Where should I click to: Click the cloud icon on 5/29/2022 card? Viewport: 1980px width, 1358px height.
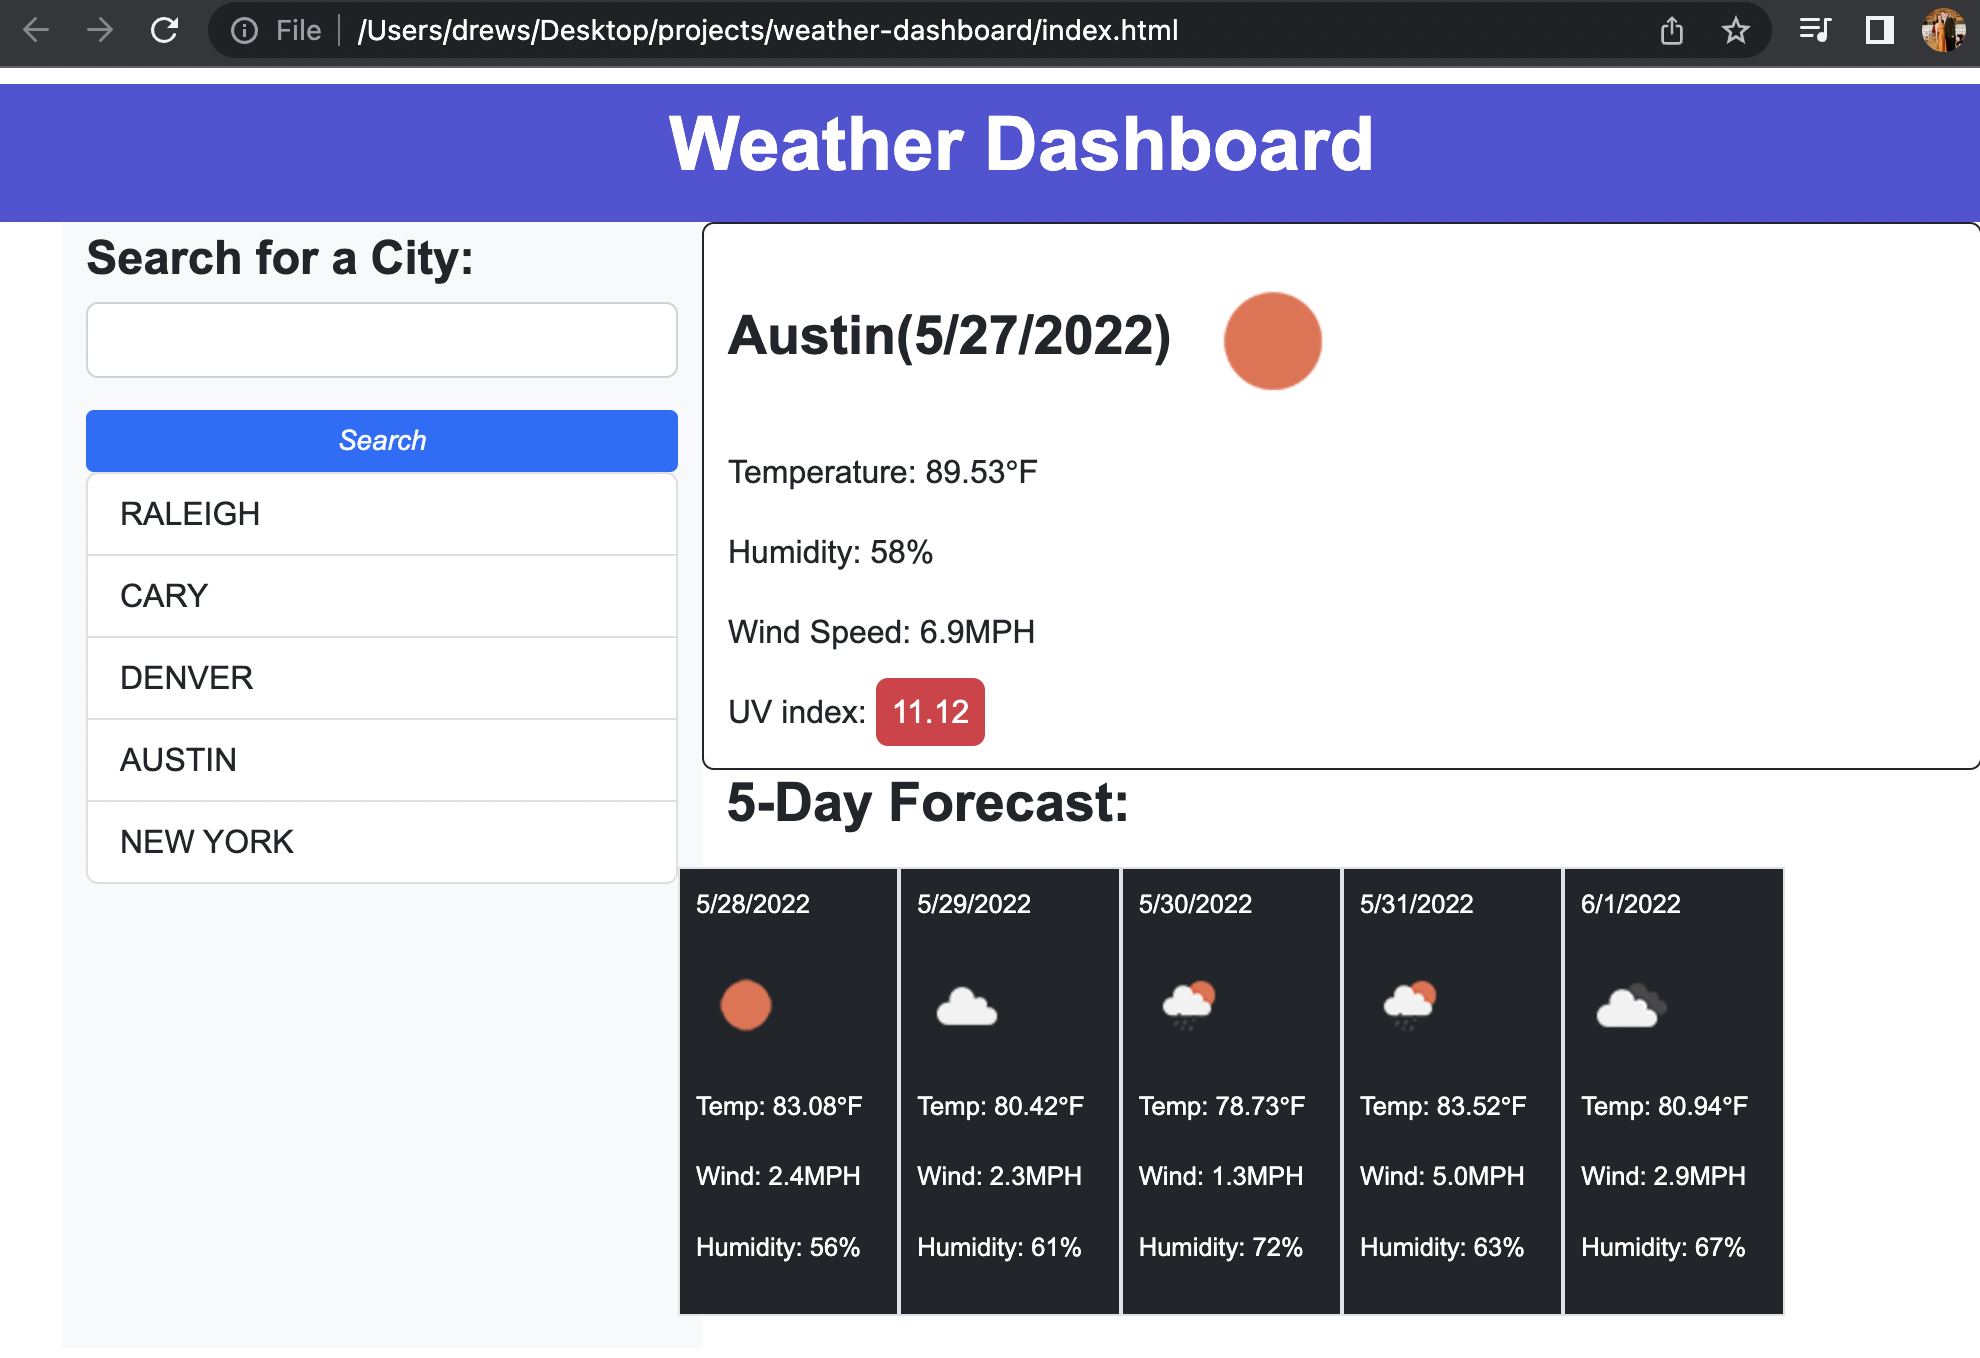967,1007
